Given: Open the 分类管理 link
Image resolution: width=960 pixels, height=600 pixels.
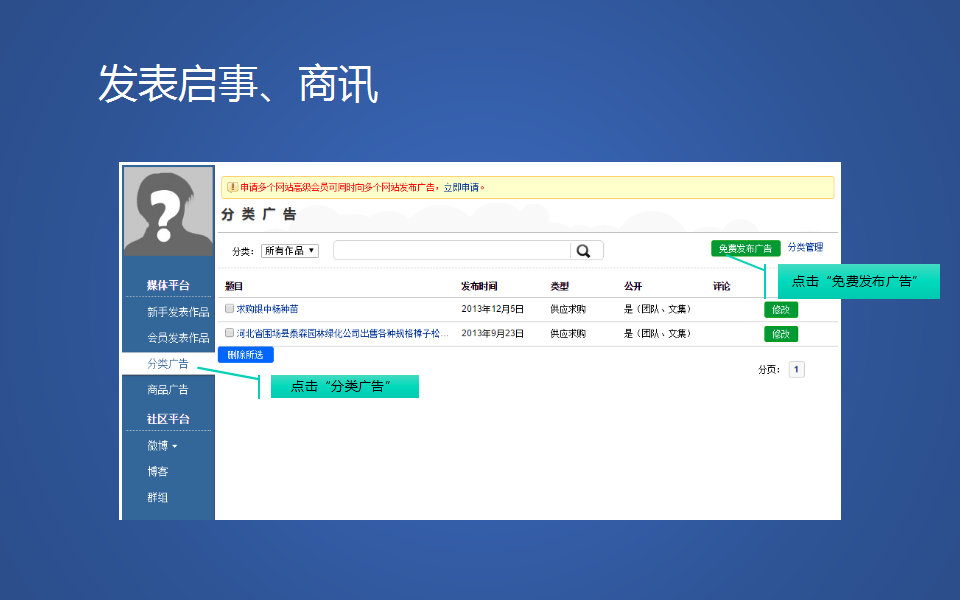Looking at the screenshot, I should 805,247.
